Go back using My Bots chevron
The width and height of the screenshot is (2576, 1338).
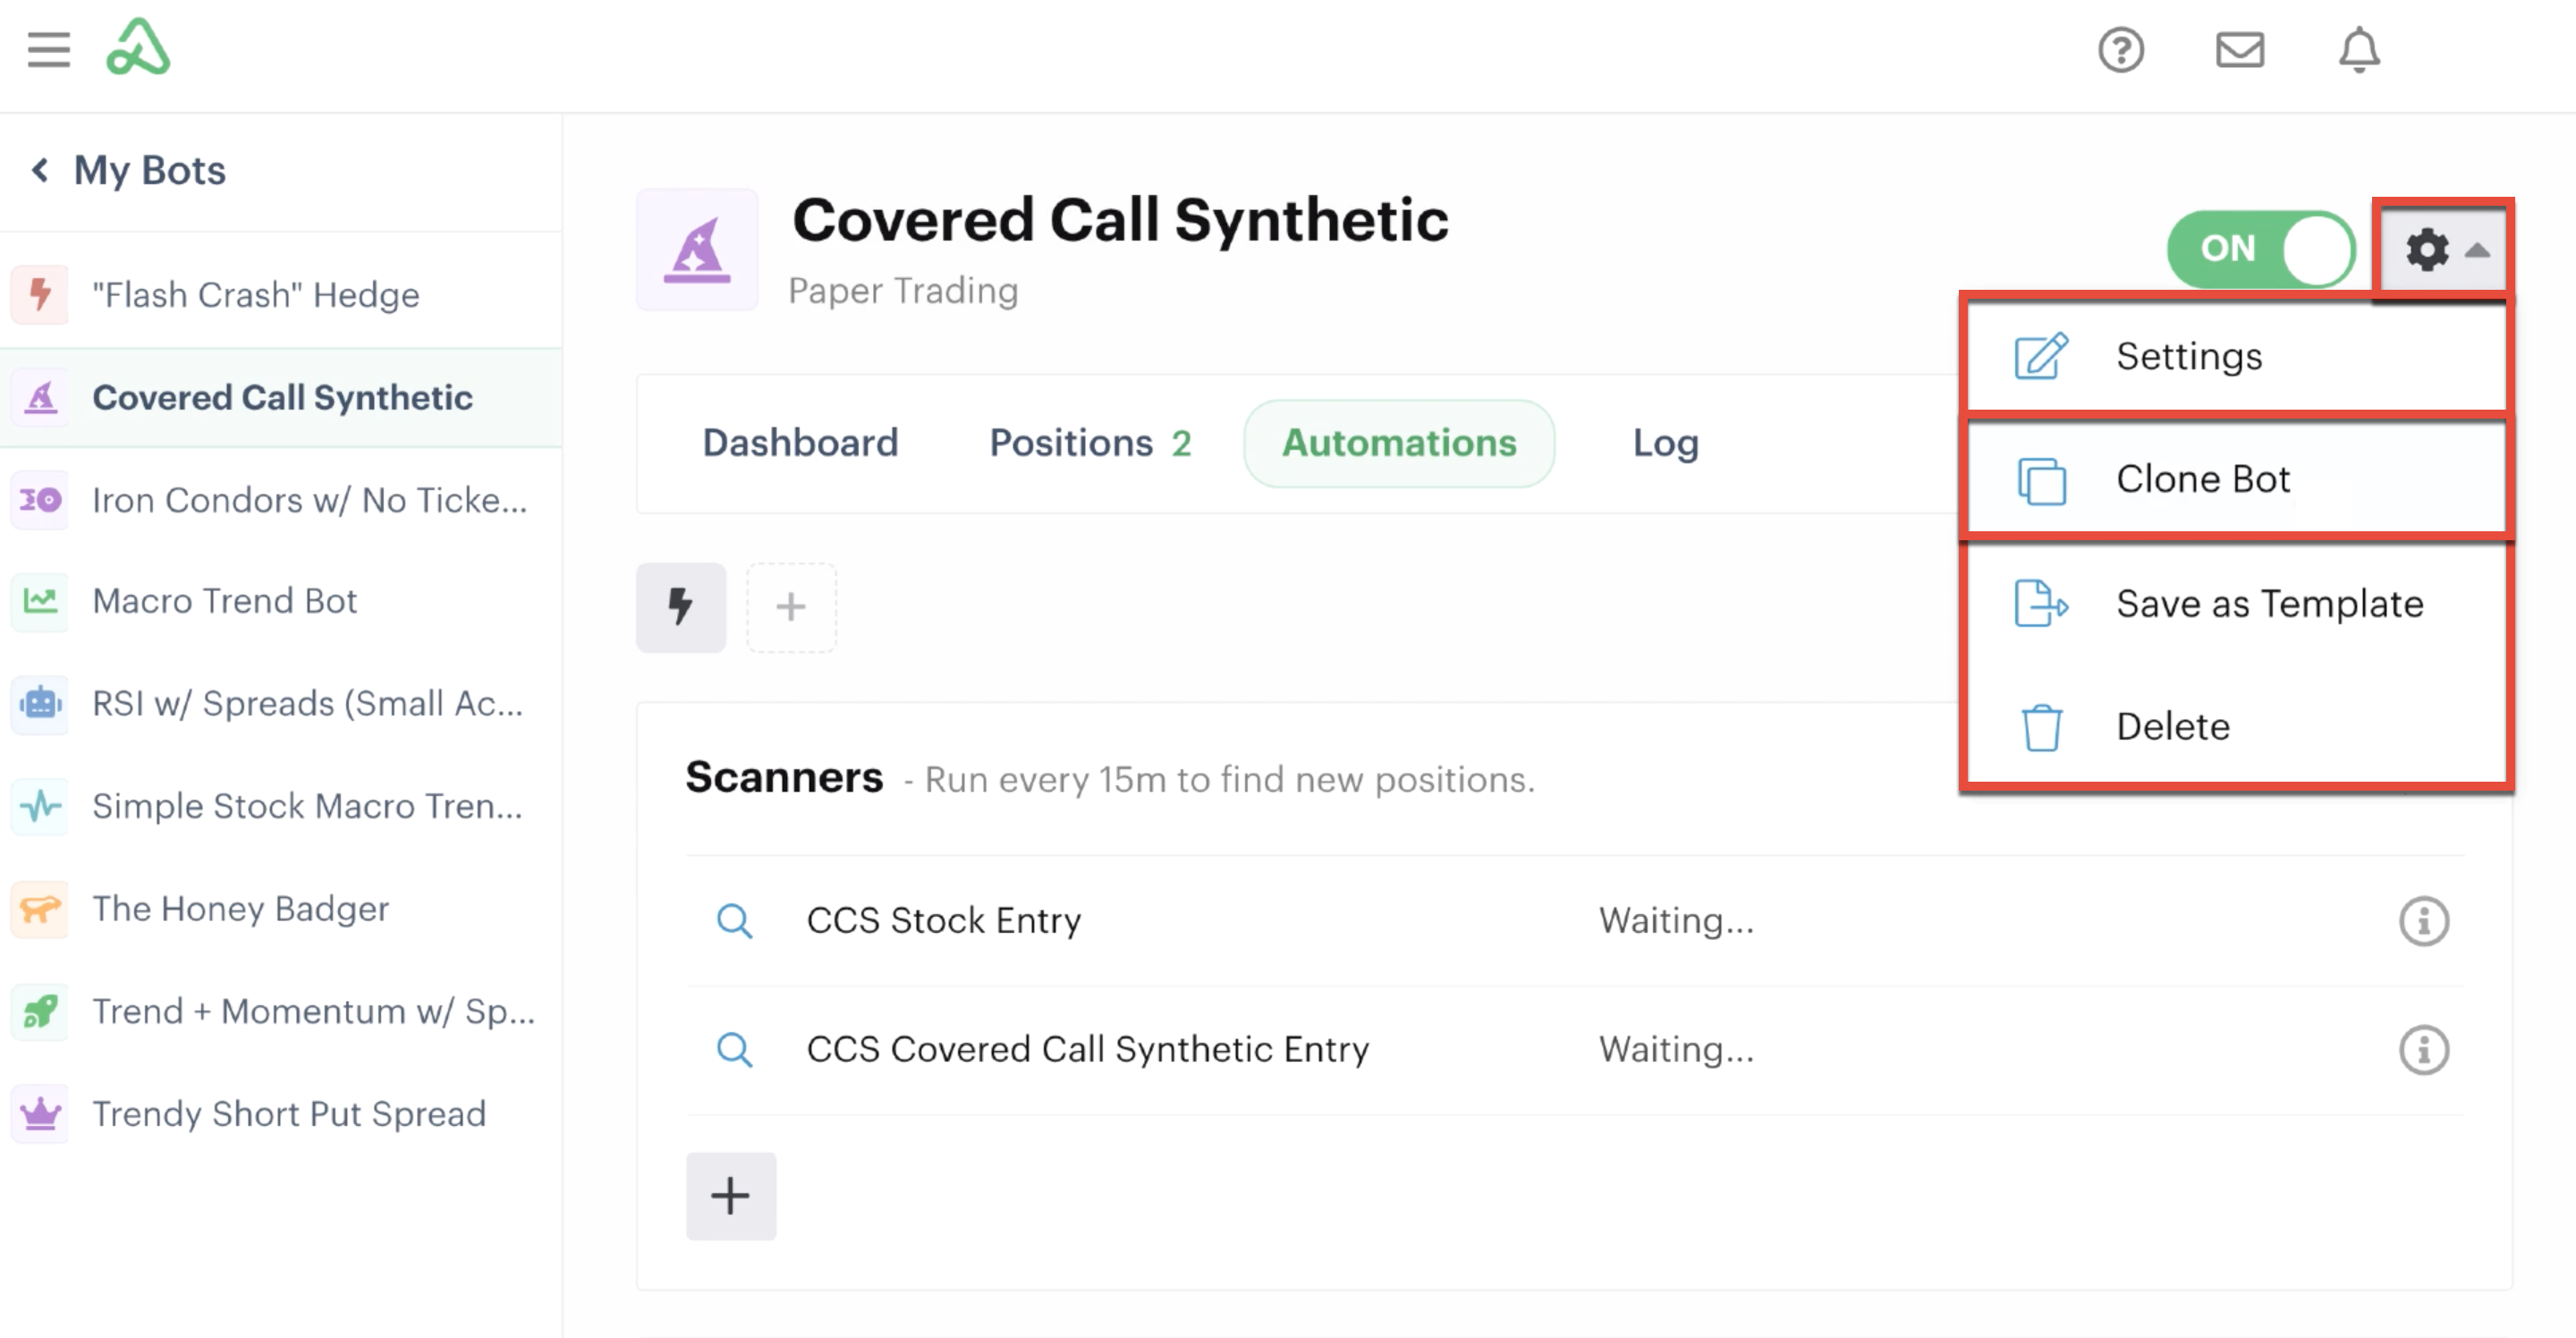(40, 170)
